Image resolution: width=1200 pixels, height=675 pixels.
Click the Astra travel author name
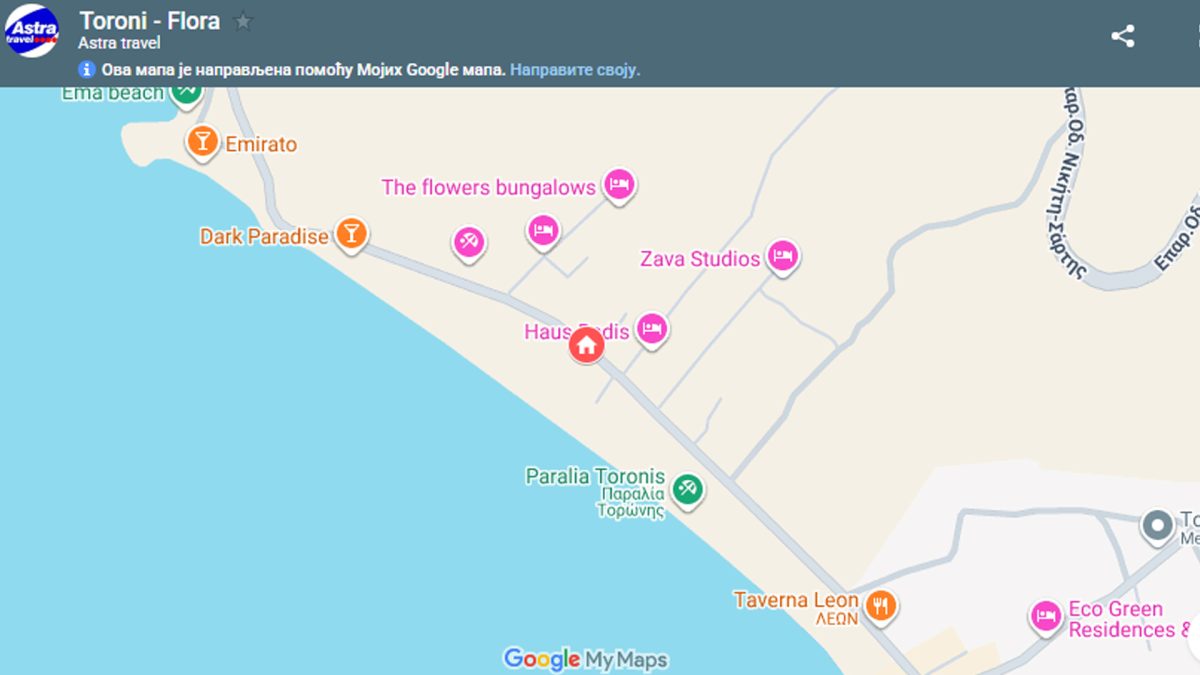tap(119, 43)
